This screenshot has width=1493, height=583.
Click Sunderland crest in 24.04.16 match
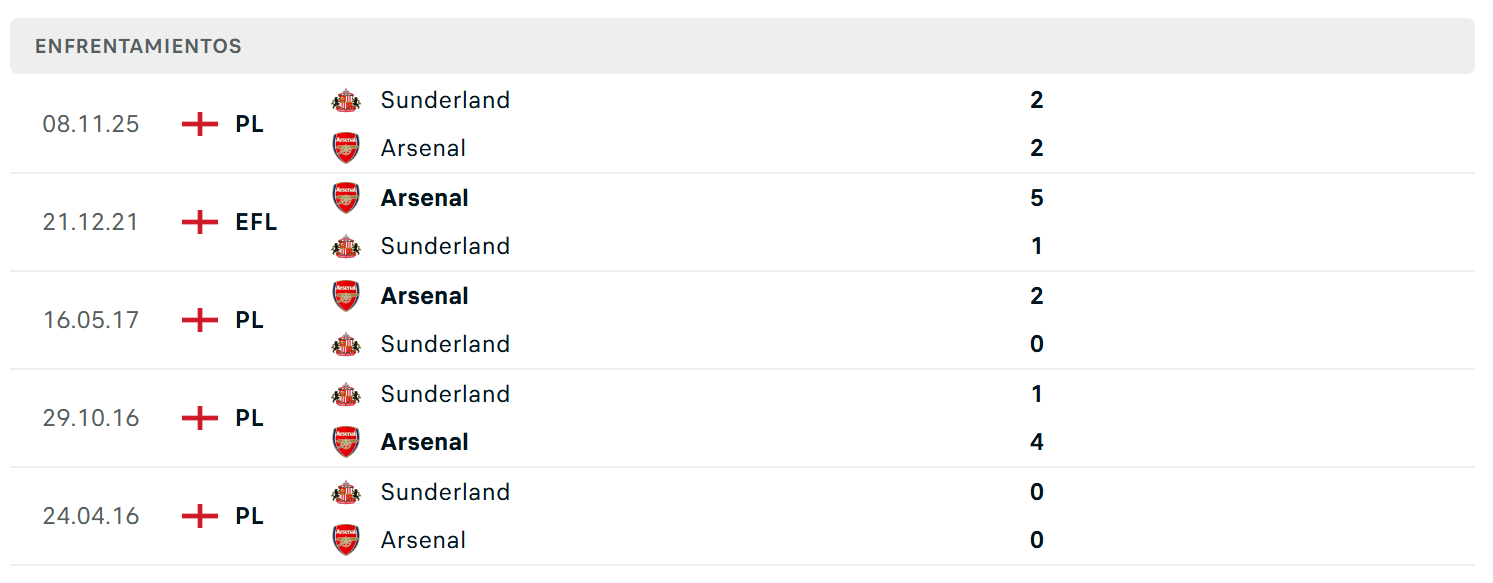[346, 492]
